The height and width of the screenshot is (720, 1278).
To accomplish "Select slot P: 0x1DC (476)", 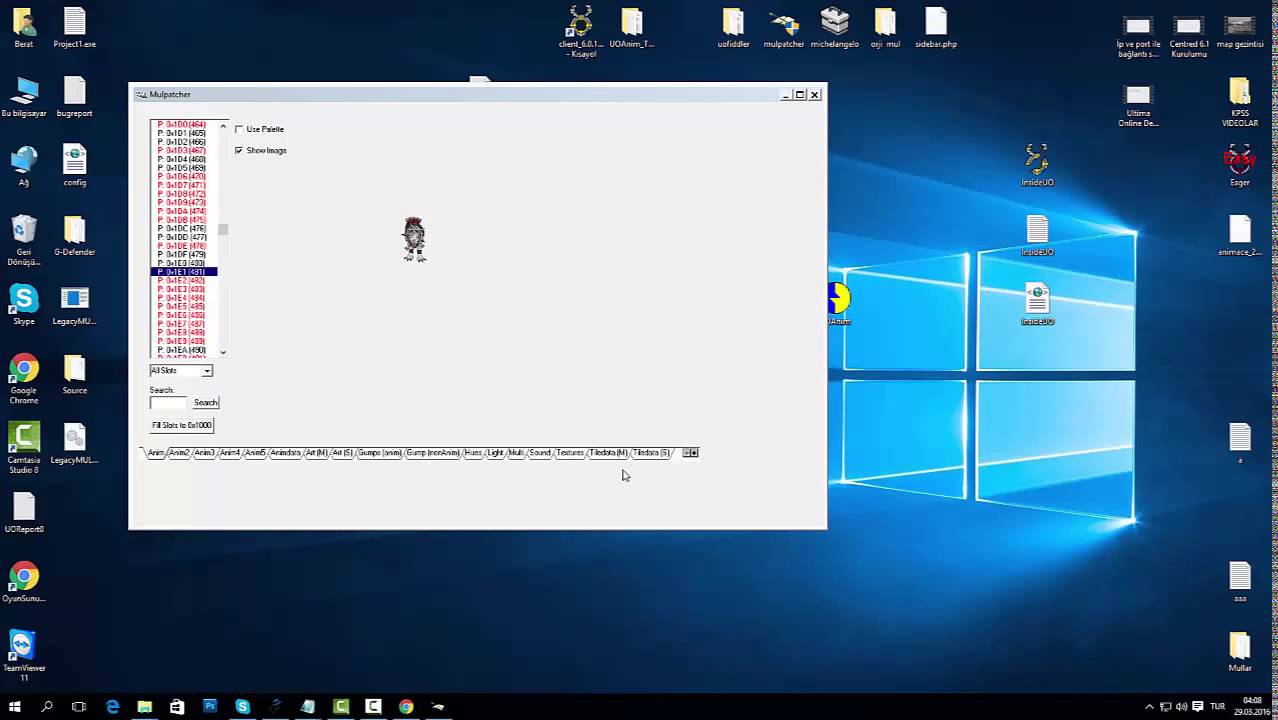I will tap(182, 229).
